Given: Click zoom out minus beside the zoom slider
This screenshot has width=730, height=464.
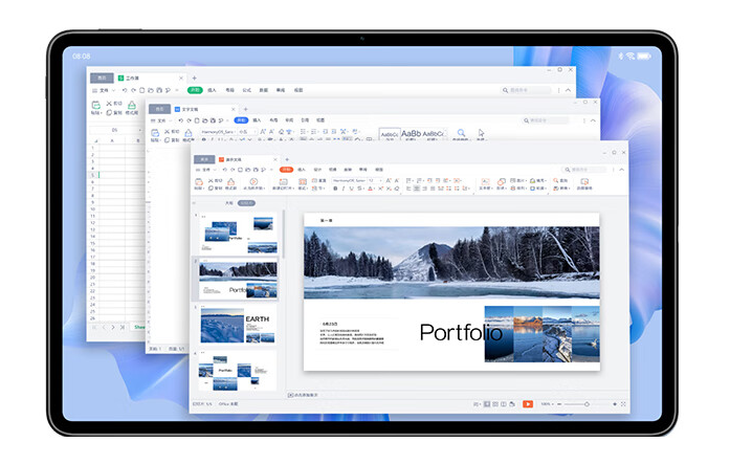Looking at the screenshot, I should [x=560, y=404].
